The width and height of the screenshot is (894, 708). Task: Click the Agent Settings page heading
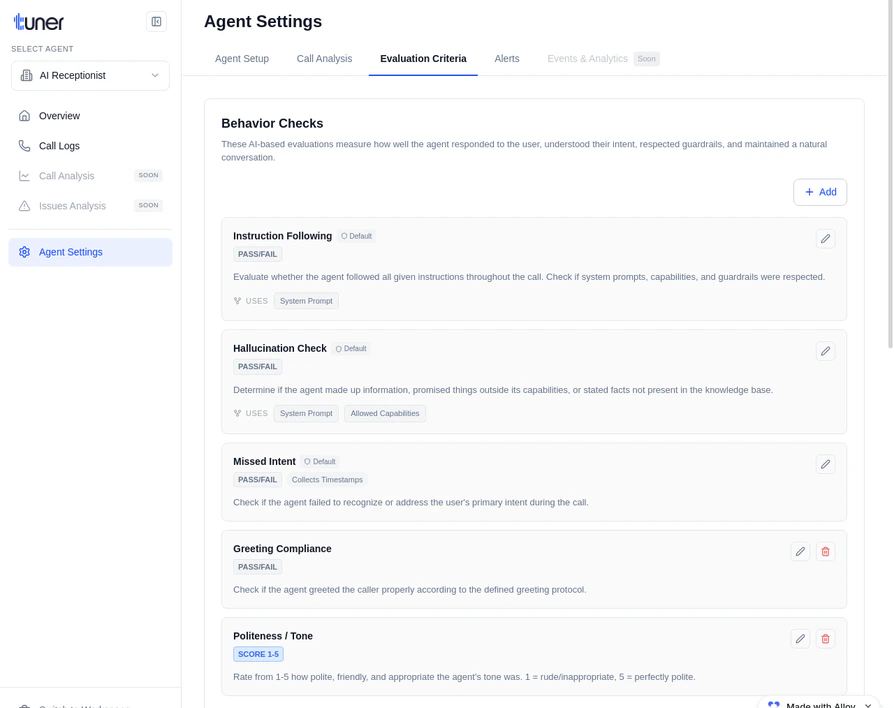click(x=263, y=22)
